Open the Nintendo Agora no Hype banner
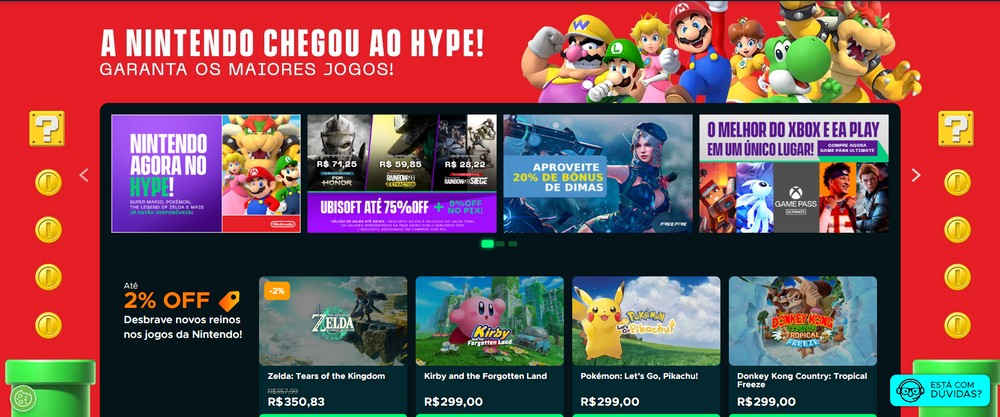The height and width of the screenshot is (417, 1000). pos(206,173)
